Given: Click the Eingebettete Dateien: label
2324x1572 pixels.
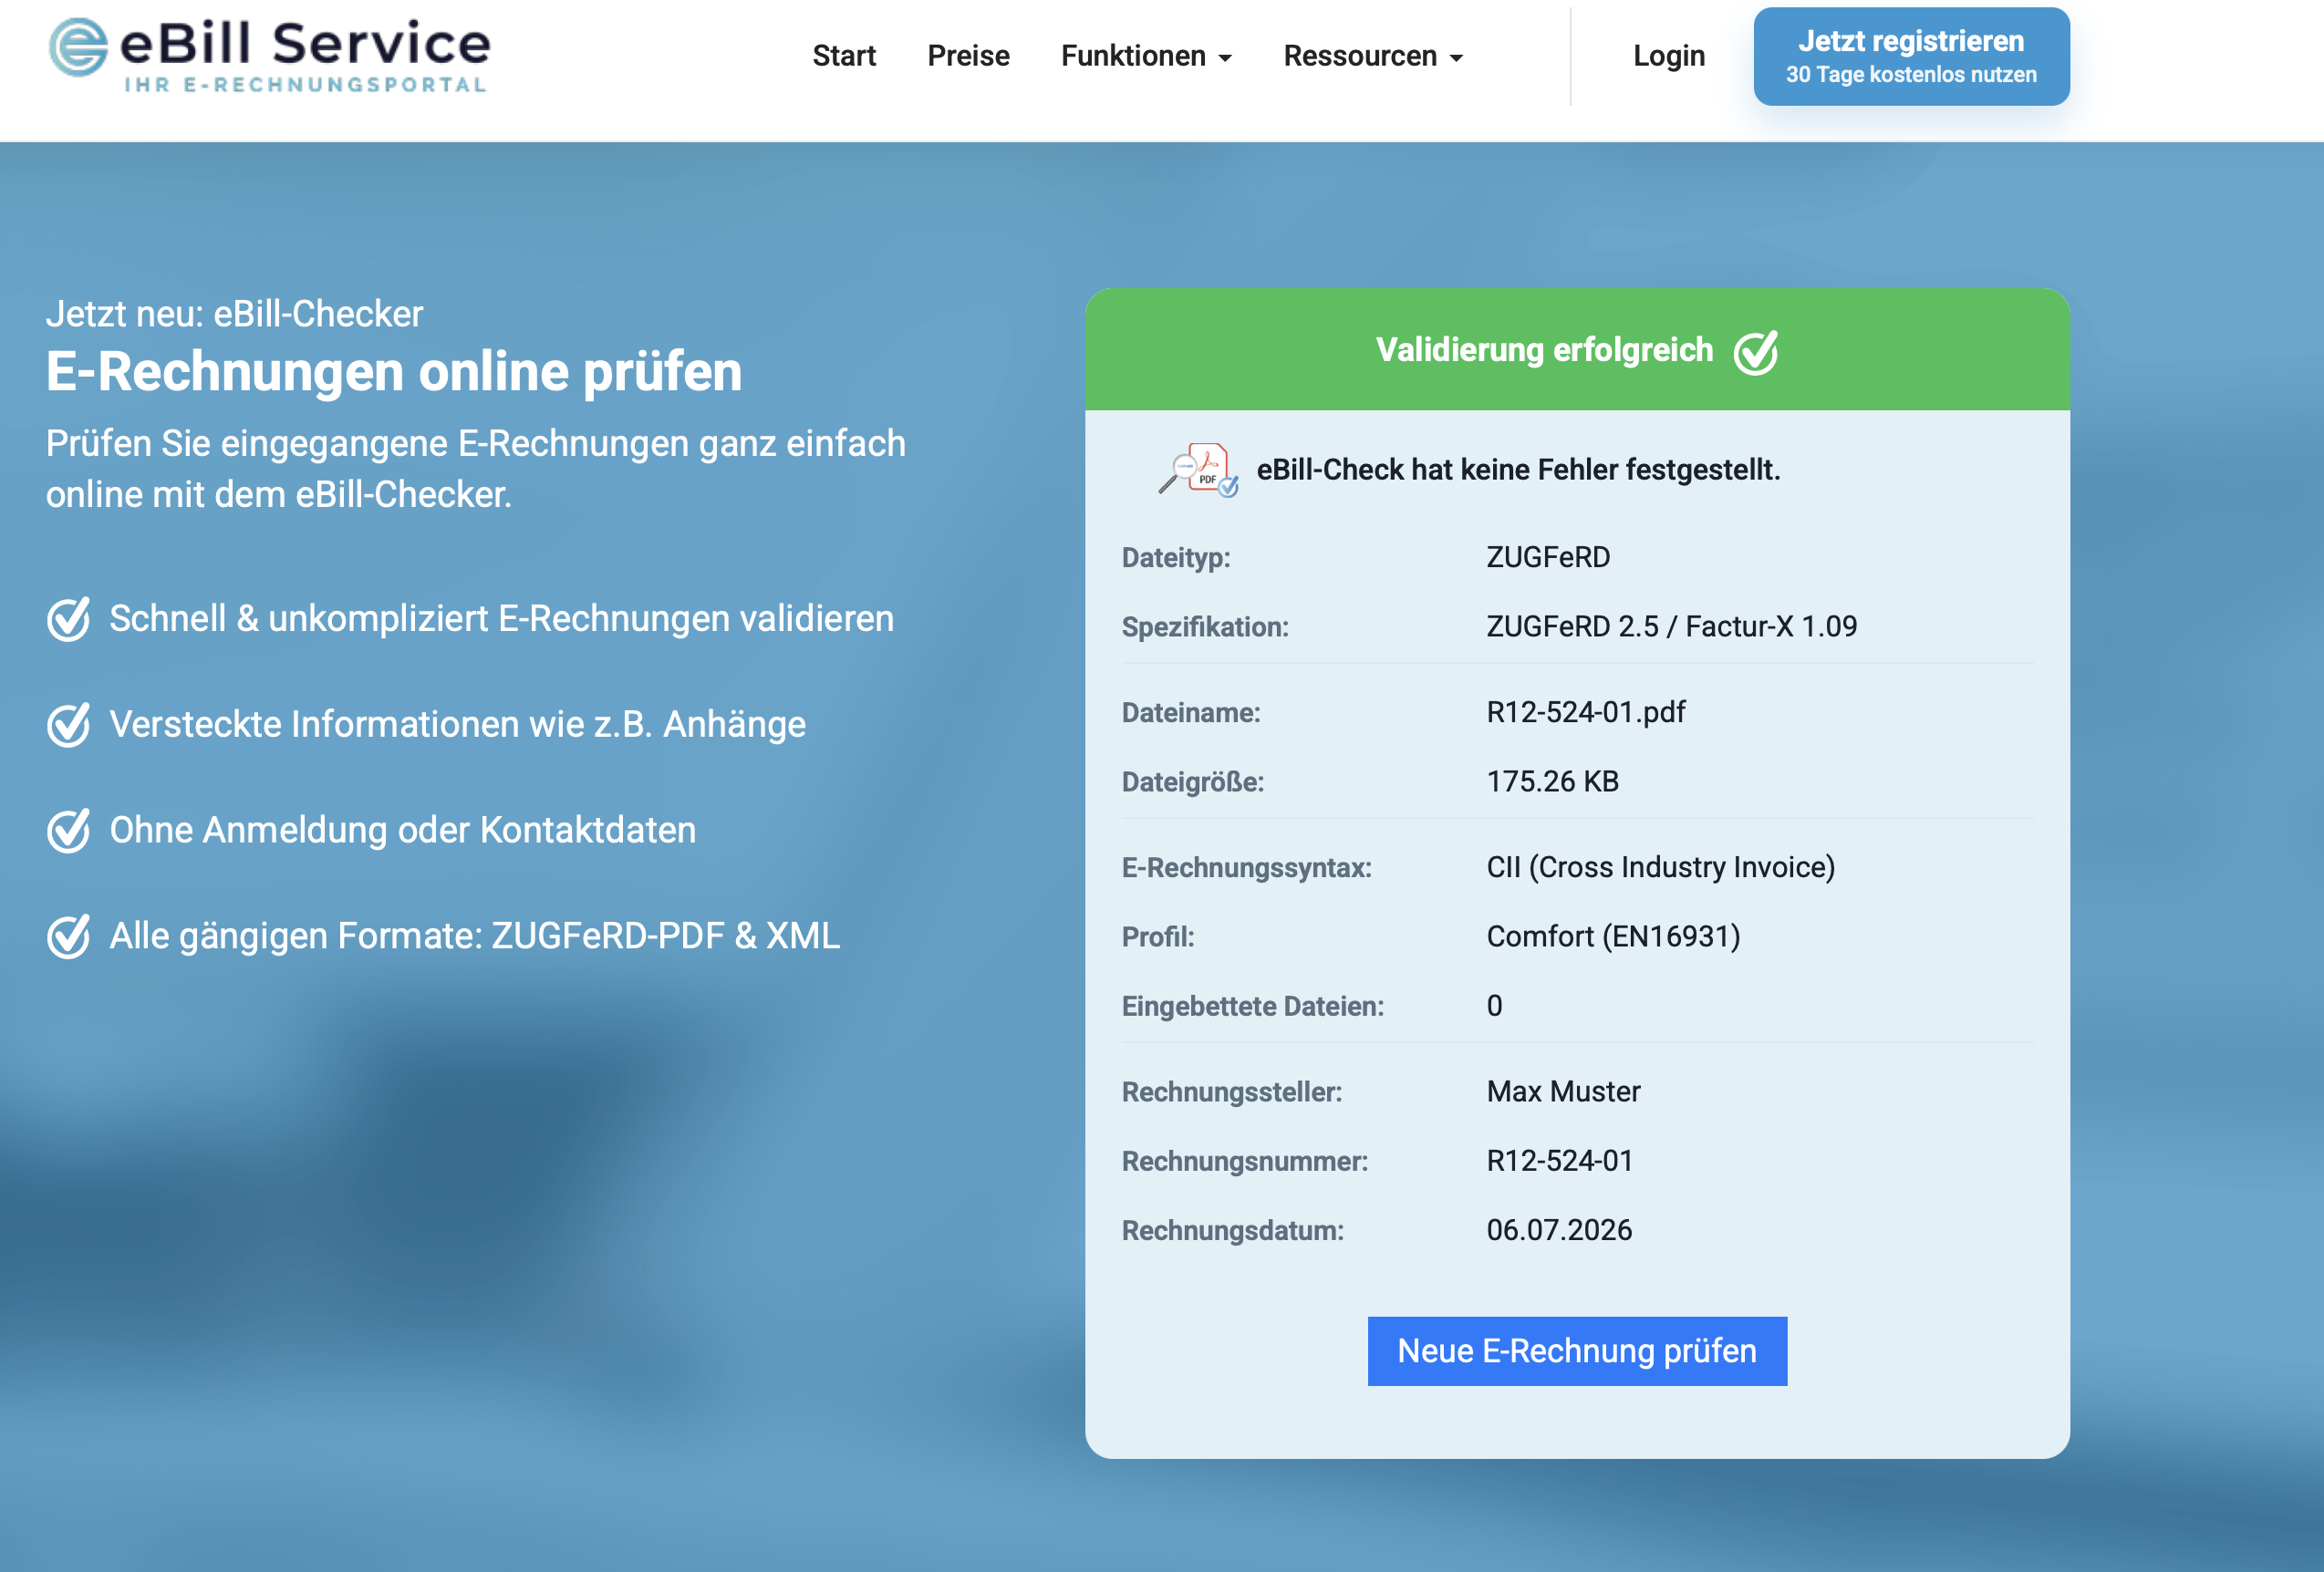Looking at the screenshot, I should 1253,1006.
